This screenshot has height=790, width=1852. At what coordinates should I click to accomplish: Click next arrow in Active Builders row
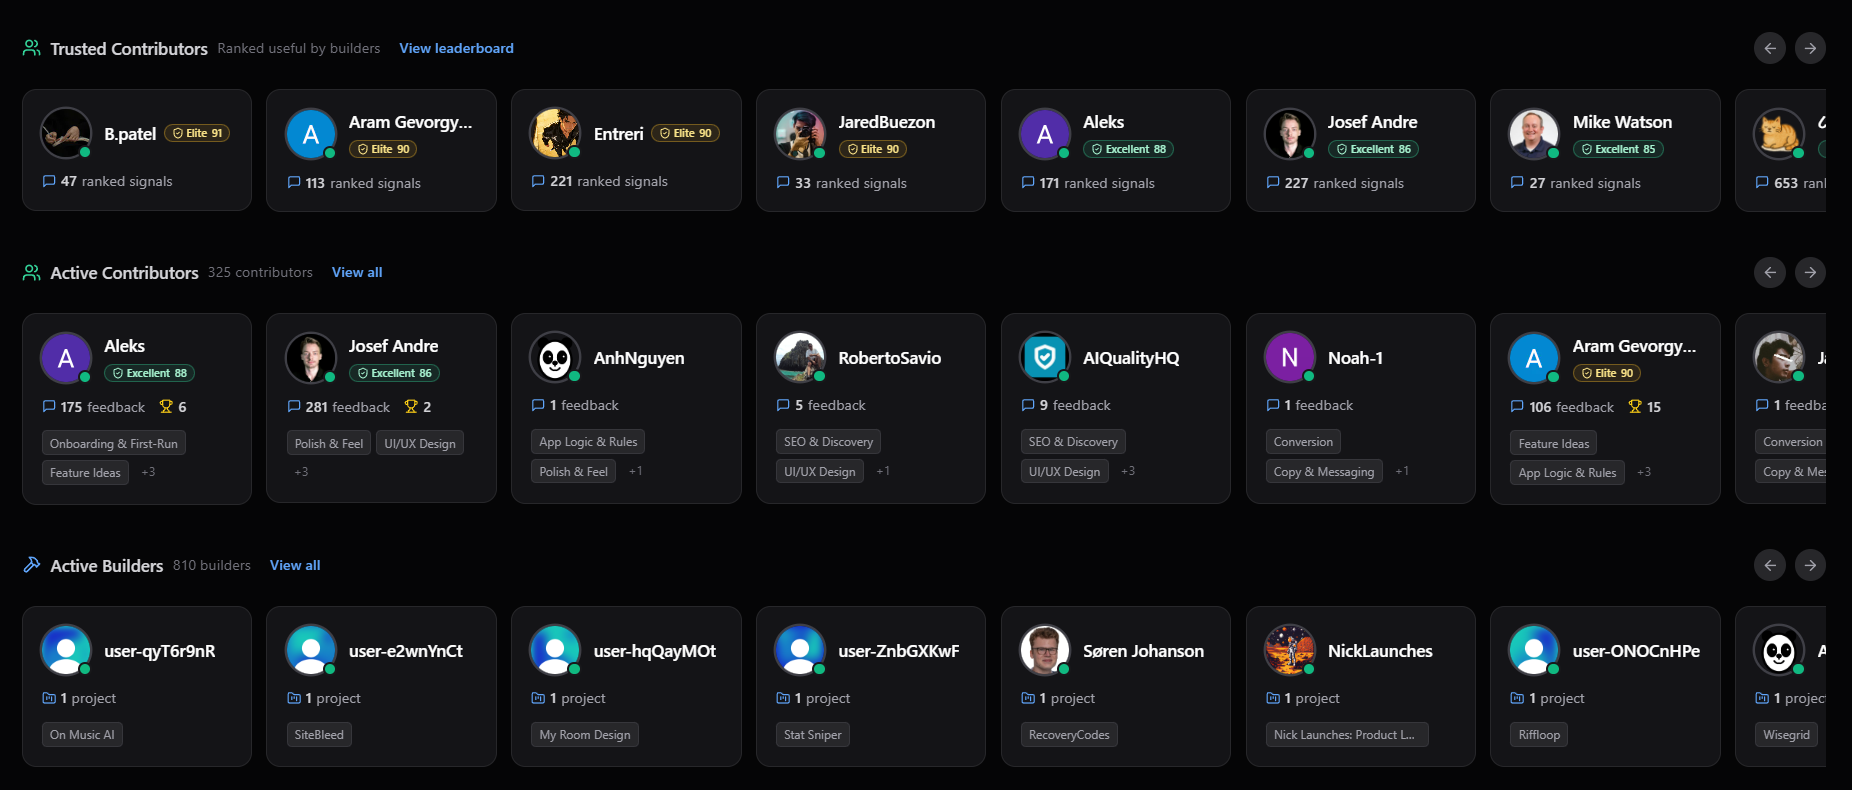point(1810,565)
